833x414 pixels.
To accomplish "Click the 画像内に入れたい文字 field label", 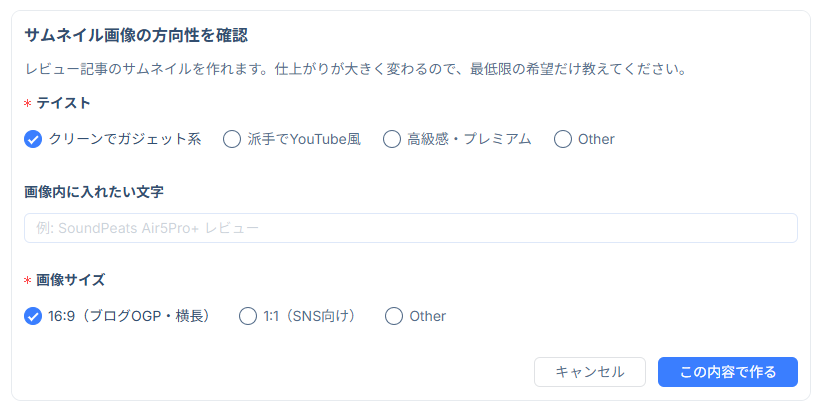I will 93,191.
